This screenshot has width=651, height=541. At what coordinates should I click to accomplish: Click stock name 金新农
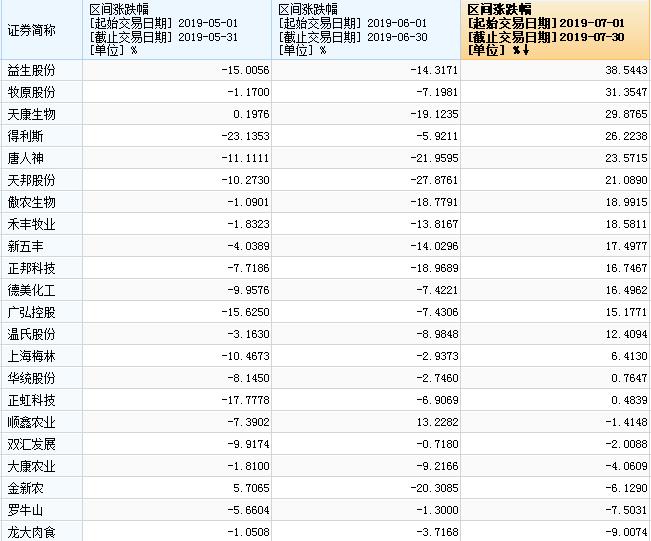tap(25, 488)
